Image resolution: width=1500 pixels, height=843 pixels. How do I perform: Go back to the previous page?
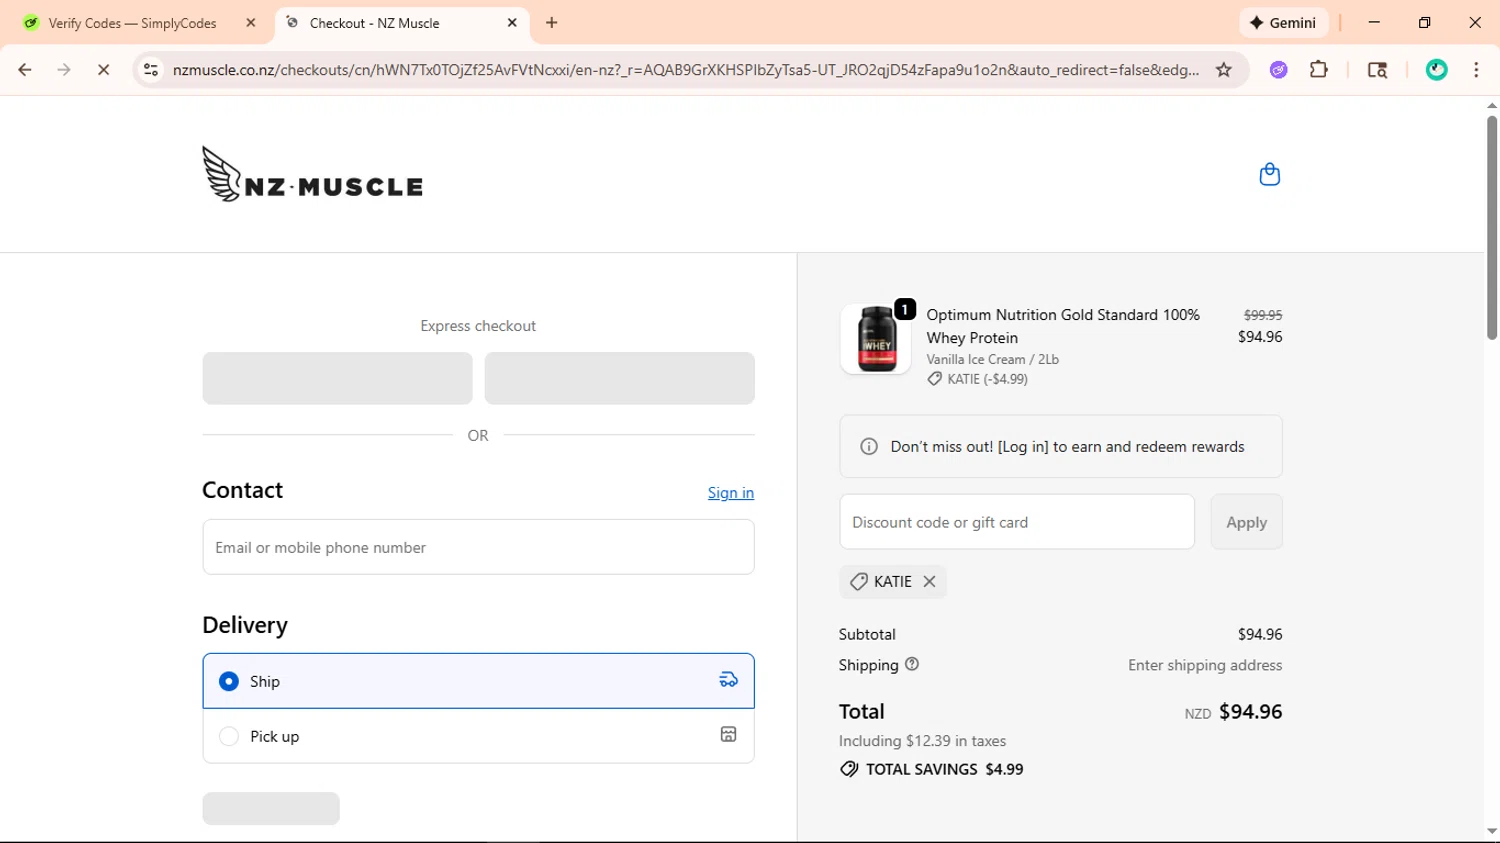pyautogui.click(x=25, y=69)
